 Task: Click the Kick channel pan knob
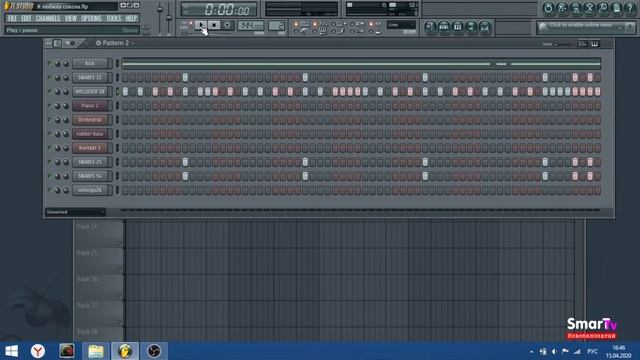57,64
